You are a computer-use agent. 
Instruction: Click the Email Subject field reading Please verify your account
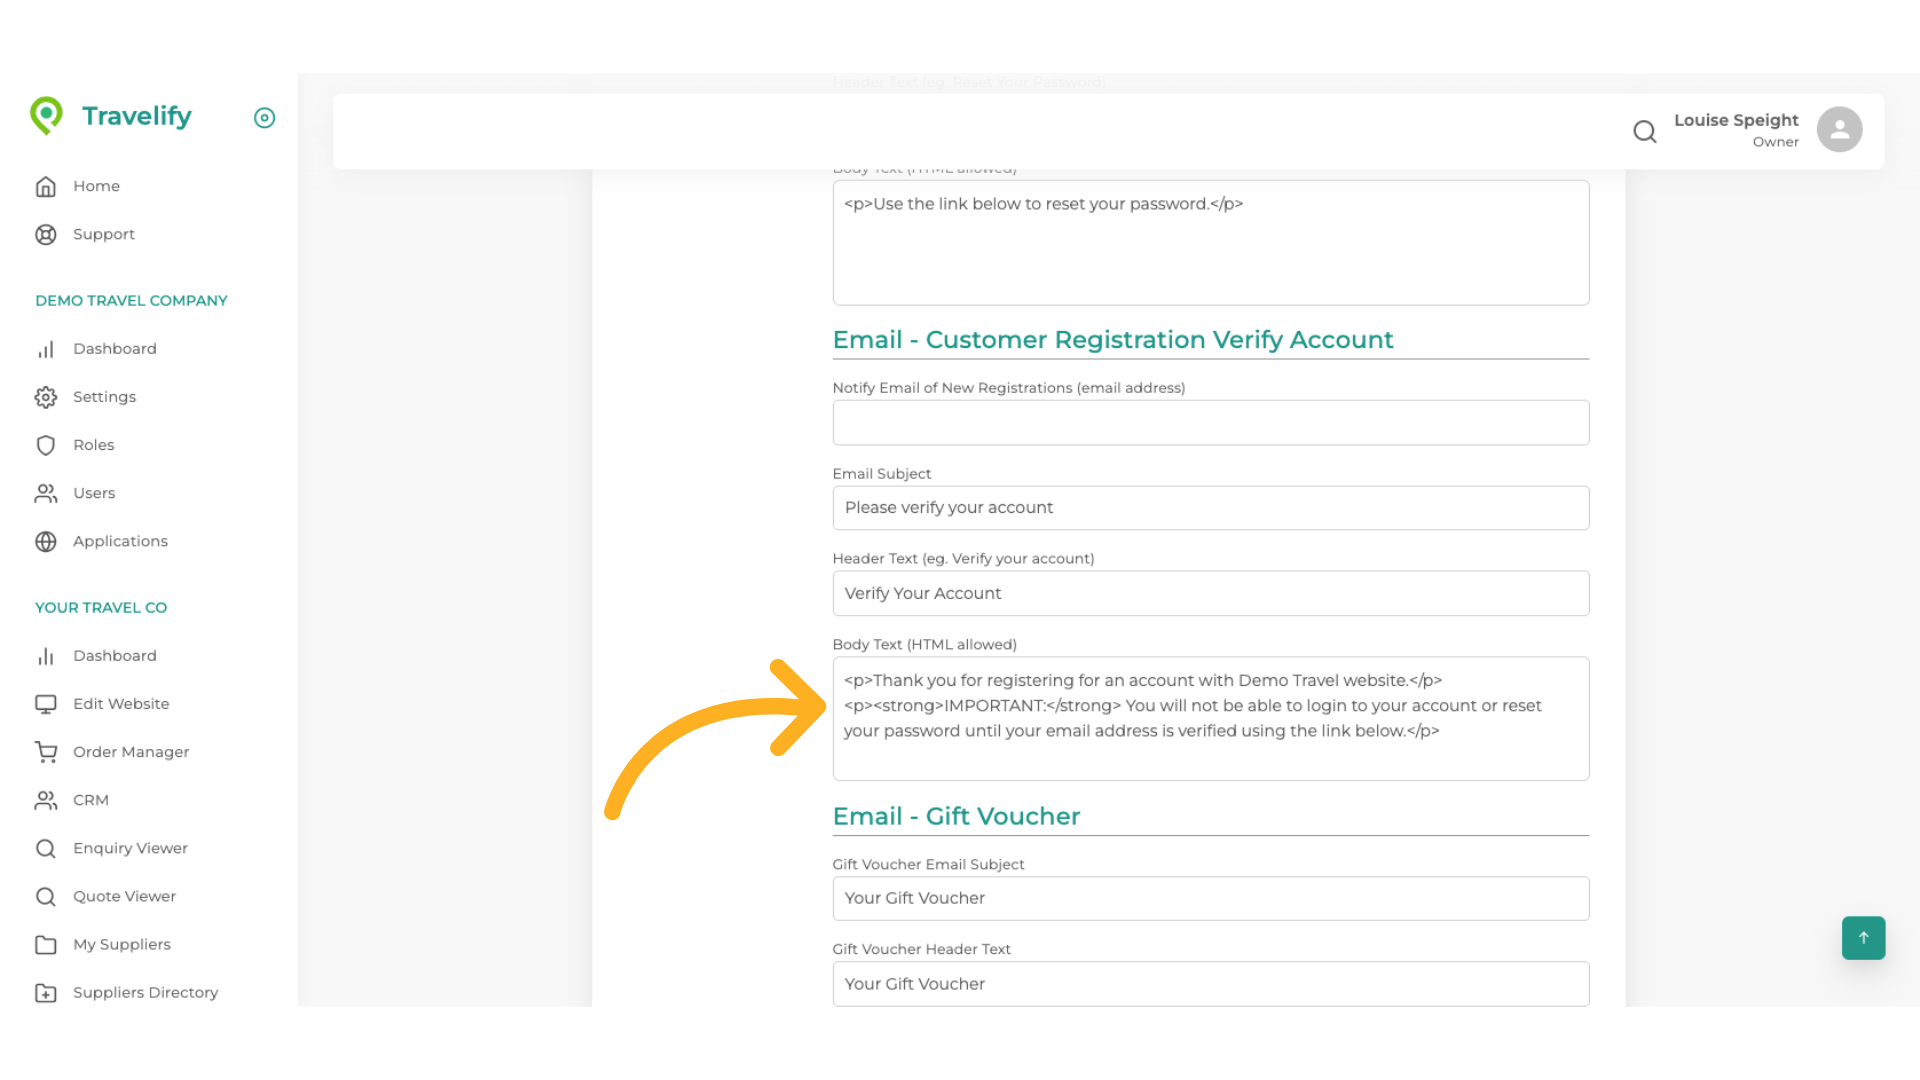click(x=1210, y=507)
